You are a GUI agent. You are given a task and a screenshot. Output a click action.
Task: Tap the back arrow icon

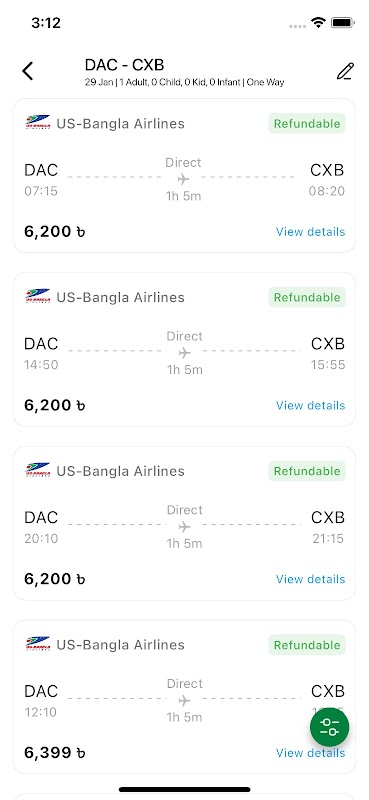click(x=28, y=71)
